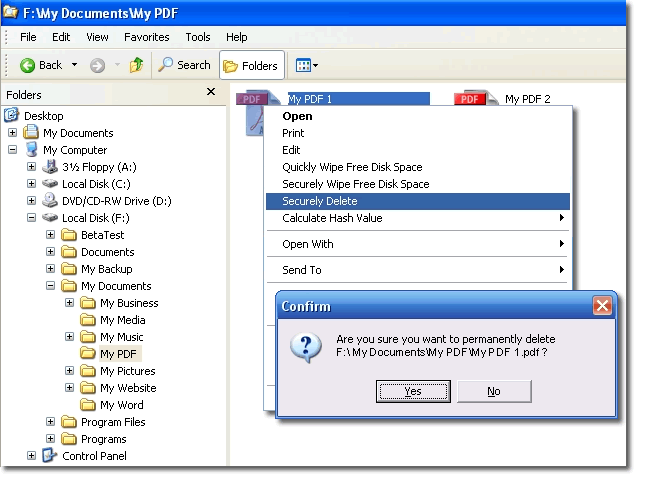Collapse the My Documents folder under F:
This screenshot has height=500, width=650.
[x=51, y=286]
